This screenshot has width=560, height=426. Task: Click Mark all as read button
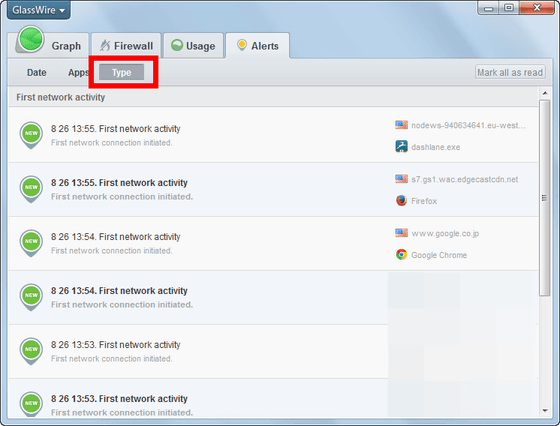click(510, 72)
